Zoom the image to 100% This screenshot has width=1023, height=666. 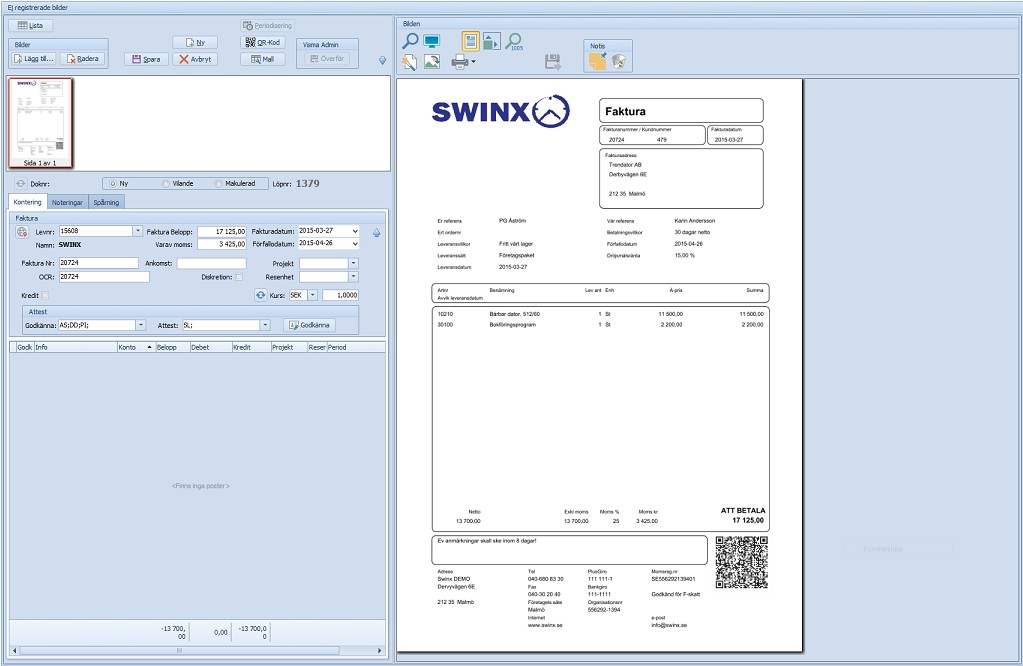point(514,42)
